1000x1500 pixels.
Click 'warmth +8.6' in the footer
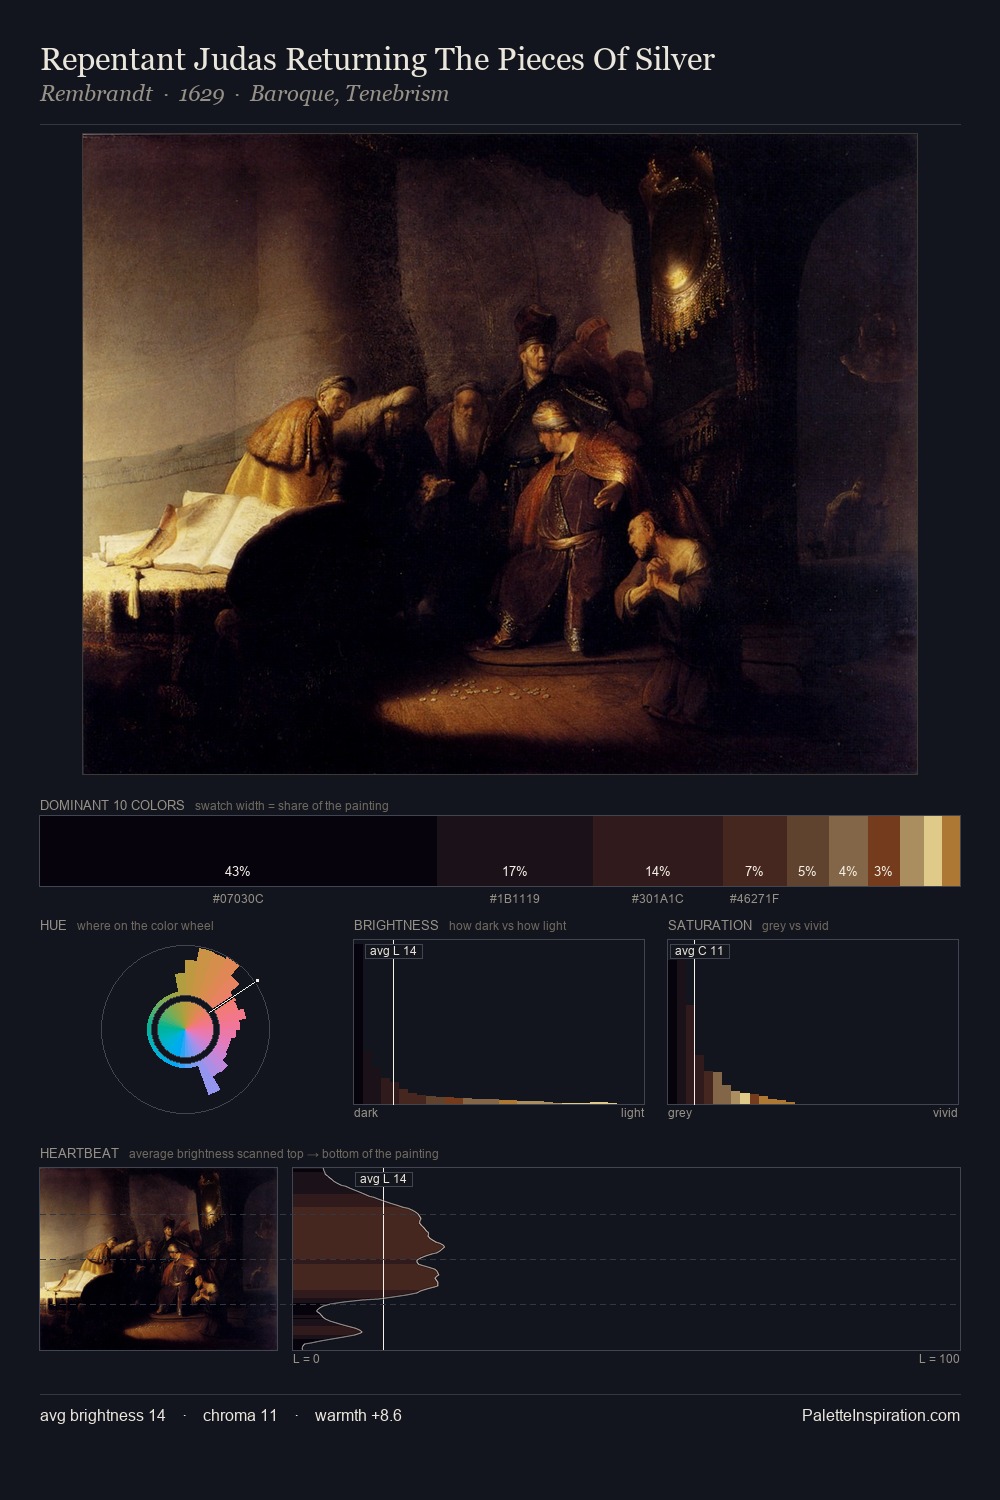click(358, 1416)
